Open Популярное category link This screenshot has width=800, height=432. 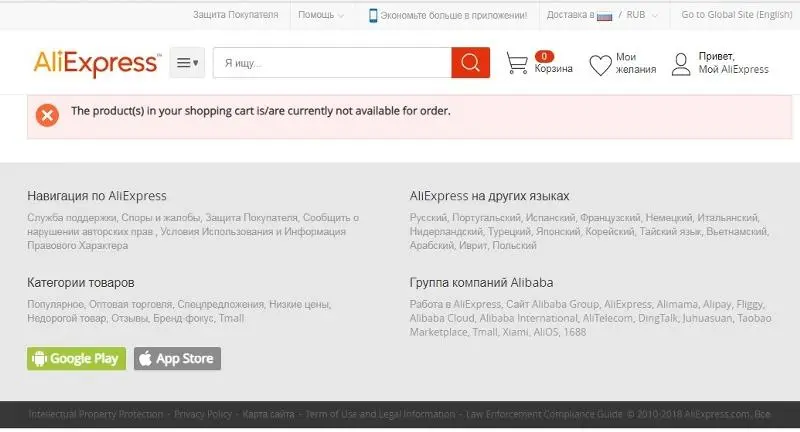tap(56, 304)
